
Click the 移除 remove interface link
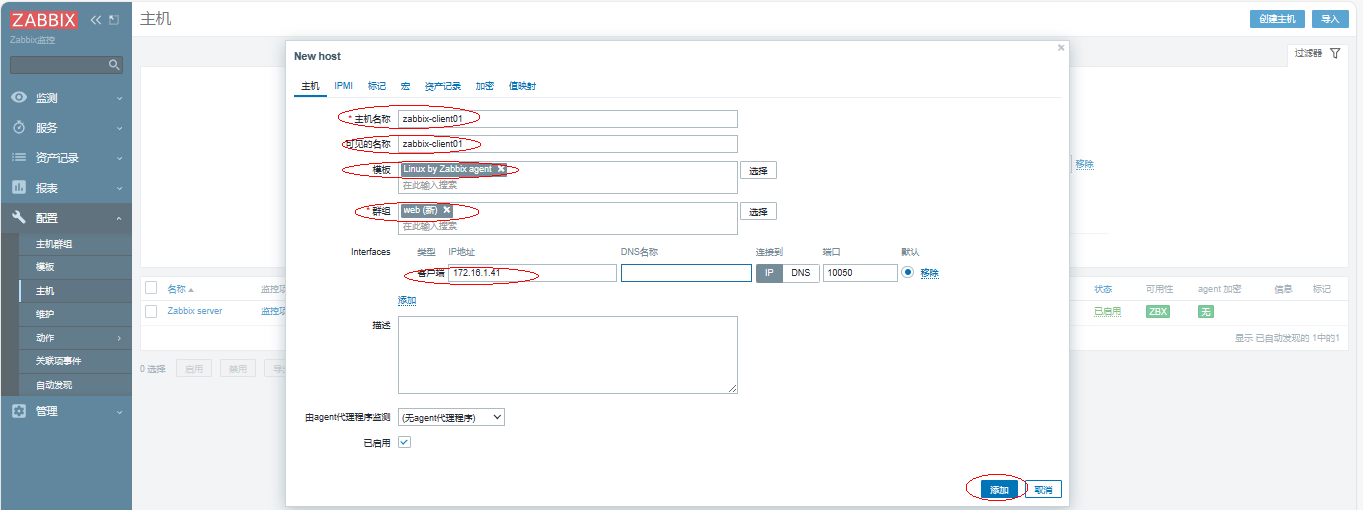929,273
